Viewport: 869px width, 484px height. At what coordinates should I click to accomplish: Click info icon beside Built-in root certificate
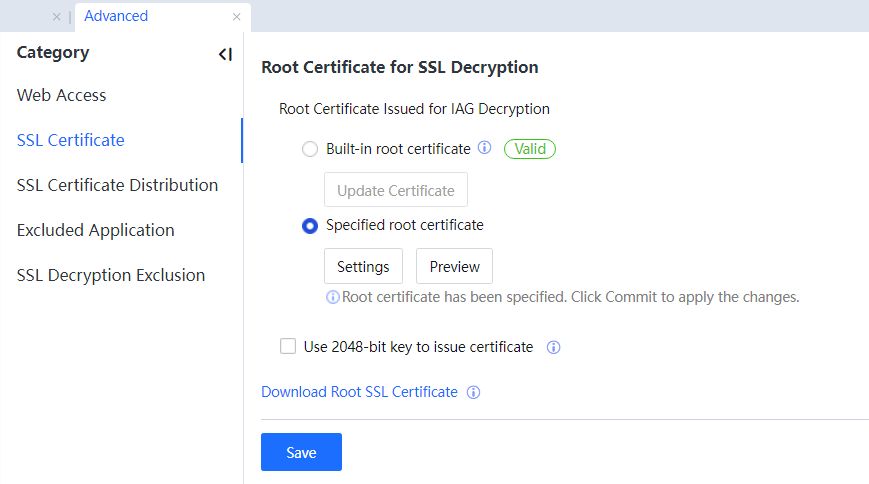pos(485,148)
